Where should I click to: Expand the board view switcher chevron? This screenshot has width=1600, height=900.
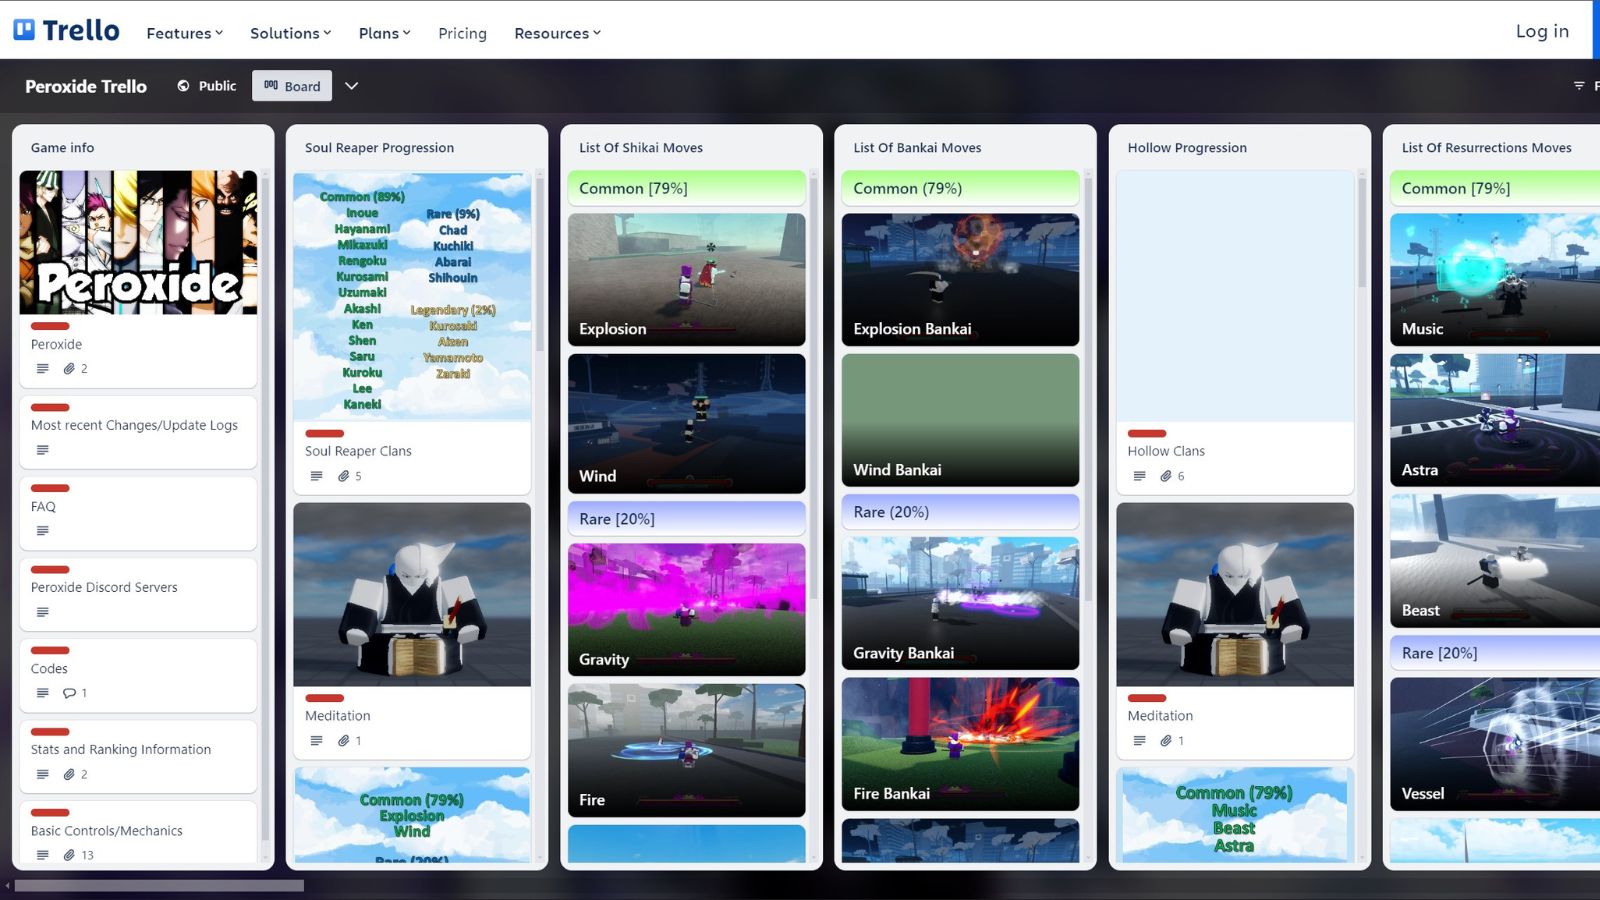coord(352,85)
